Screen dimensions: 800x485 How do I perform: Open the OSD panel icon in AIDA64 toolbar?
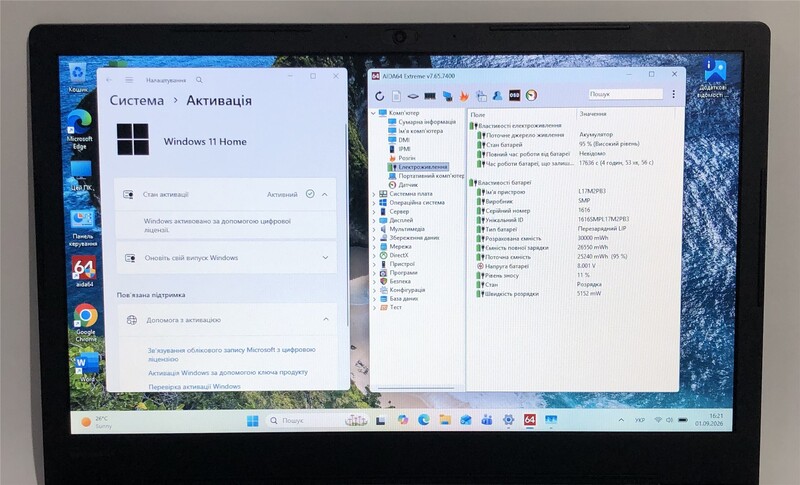click(514, 95)
